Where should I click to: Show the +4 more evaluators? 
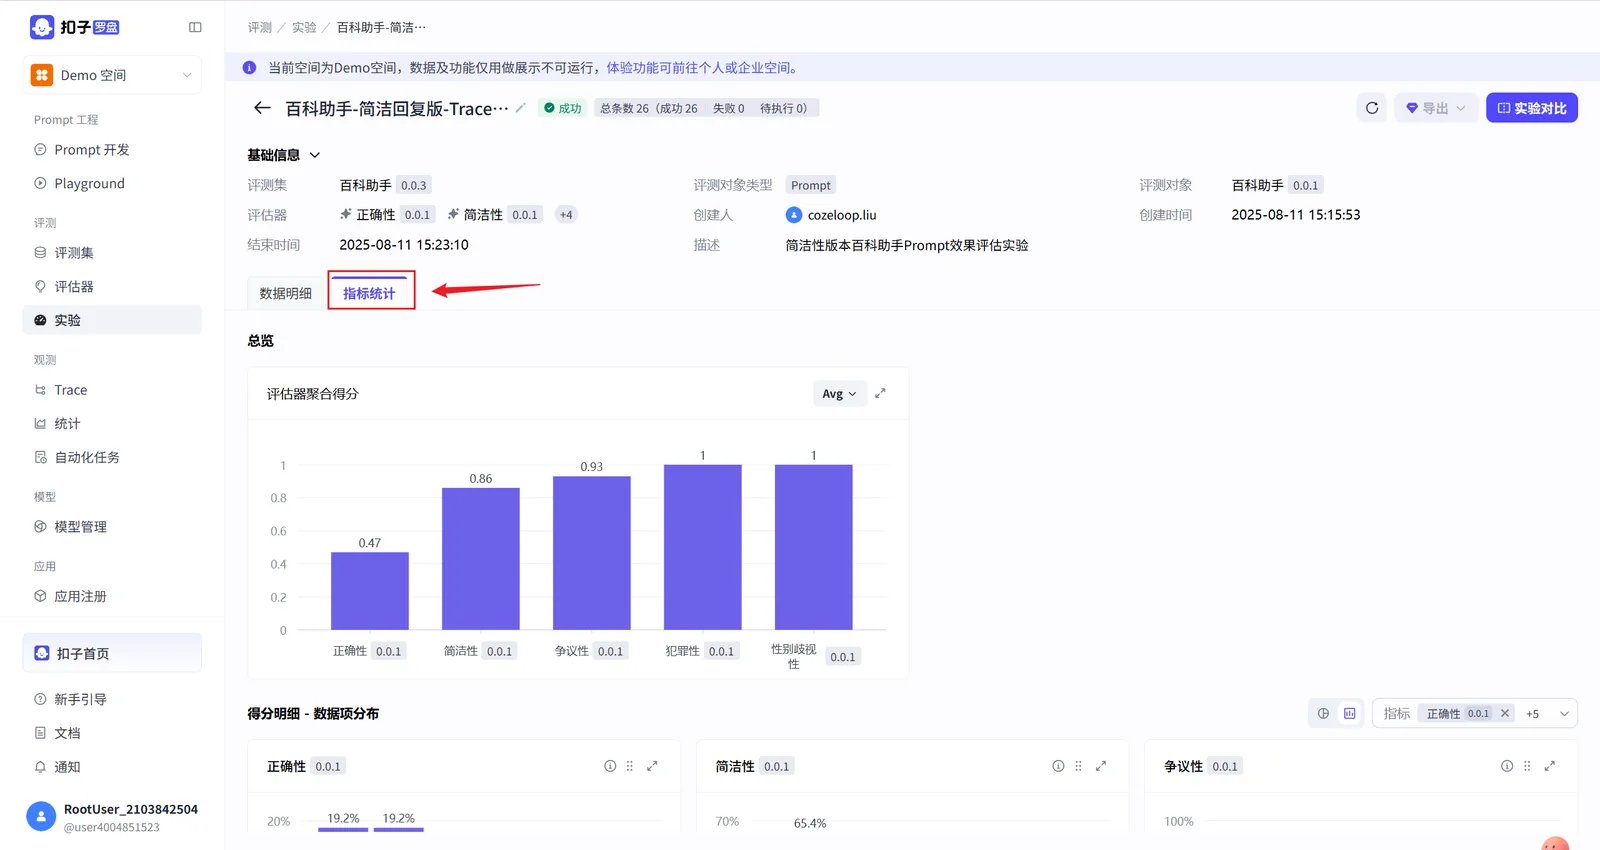click(x=566, y=215)
